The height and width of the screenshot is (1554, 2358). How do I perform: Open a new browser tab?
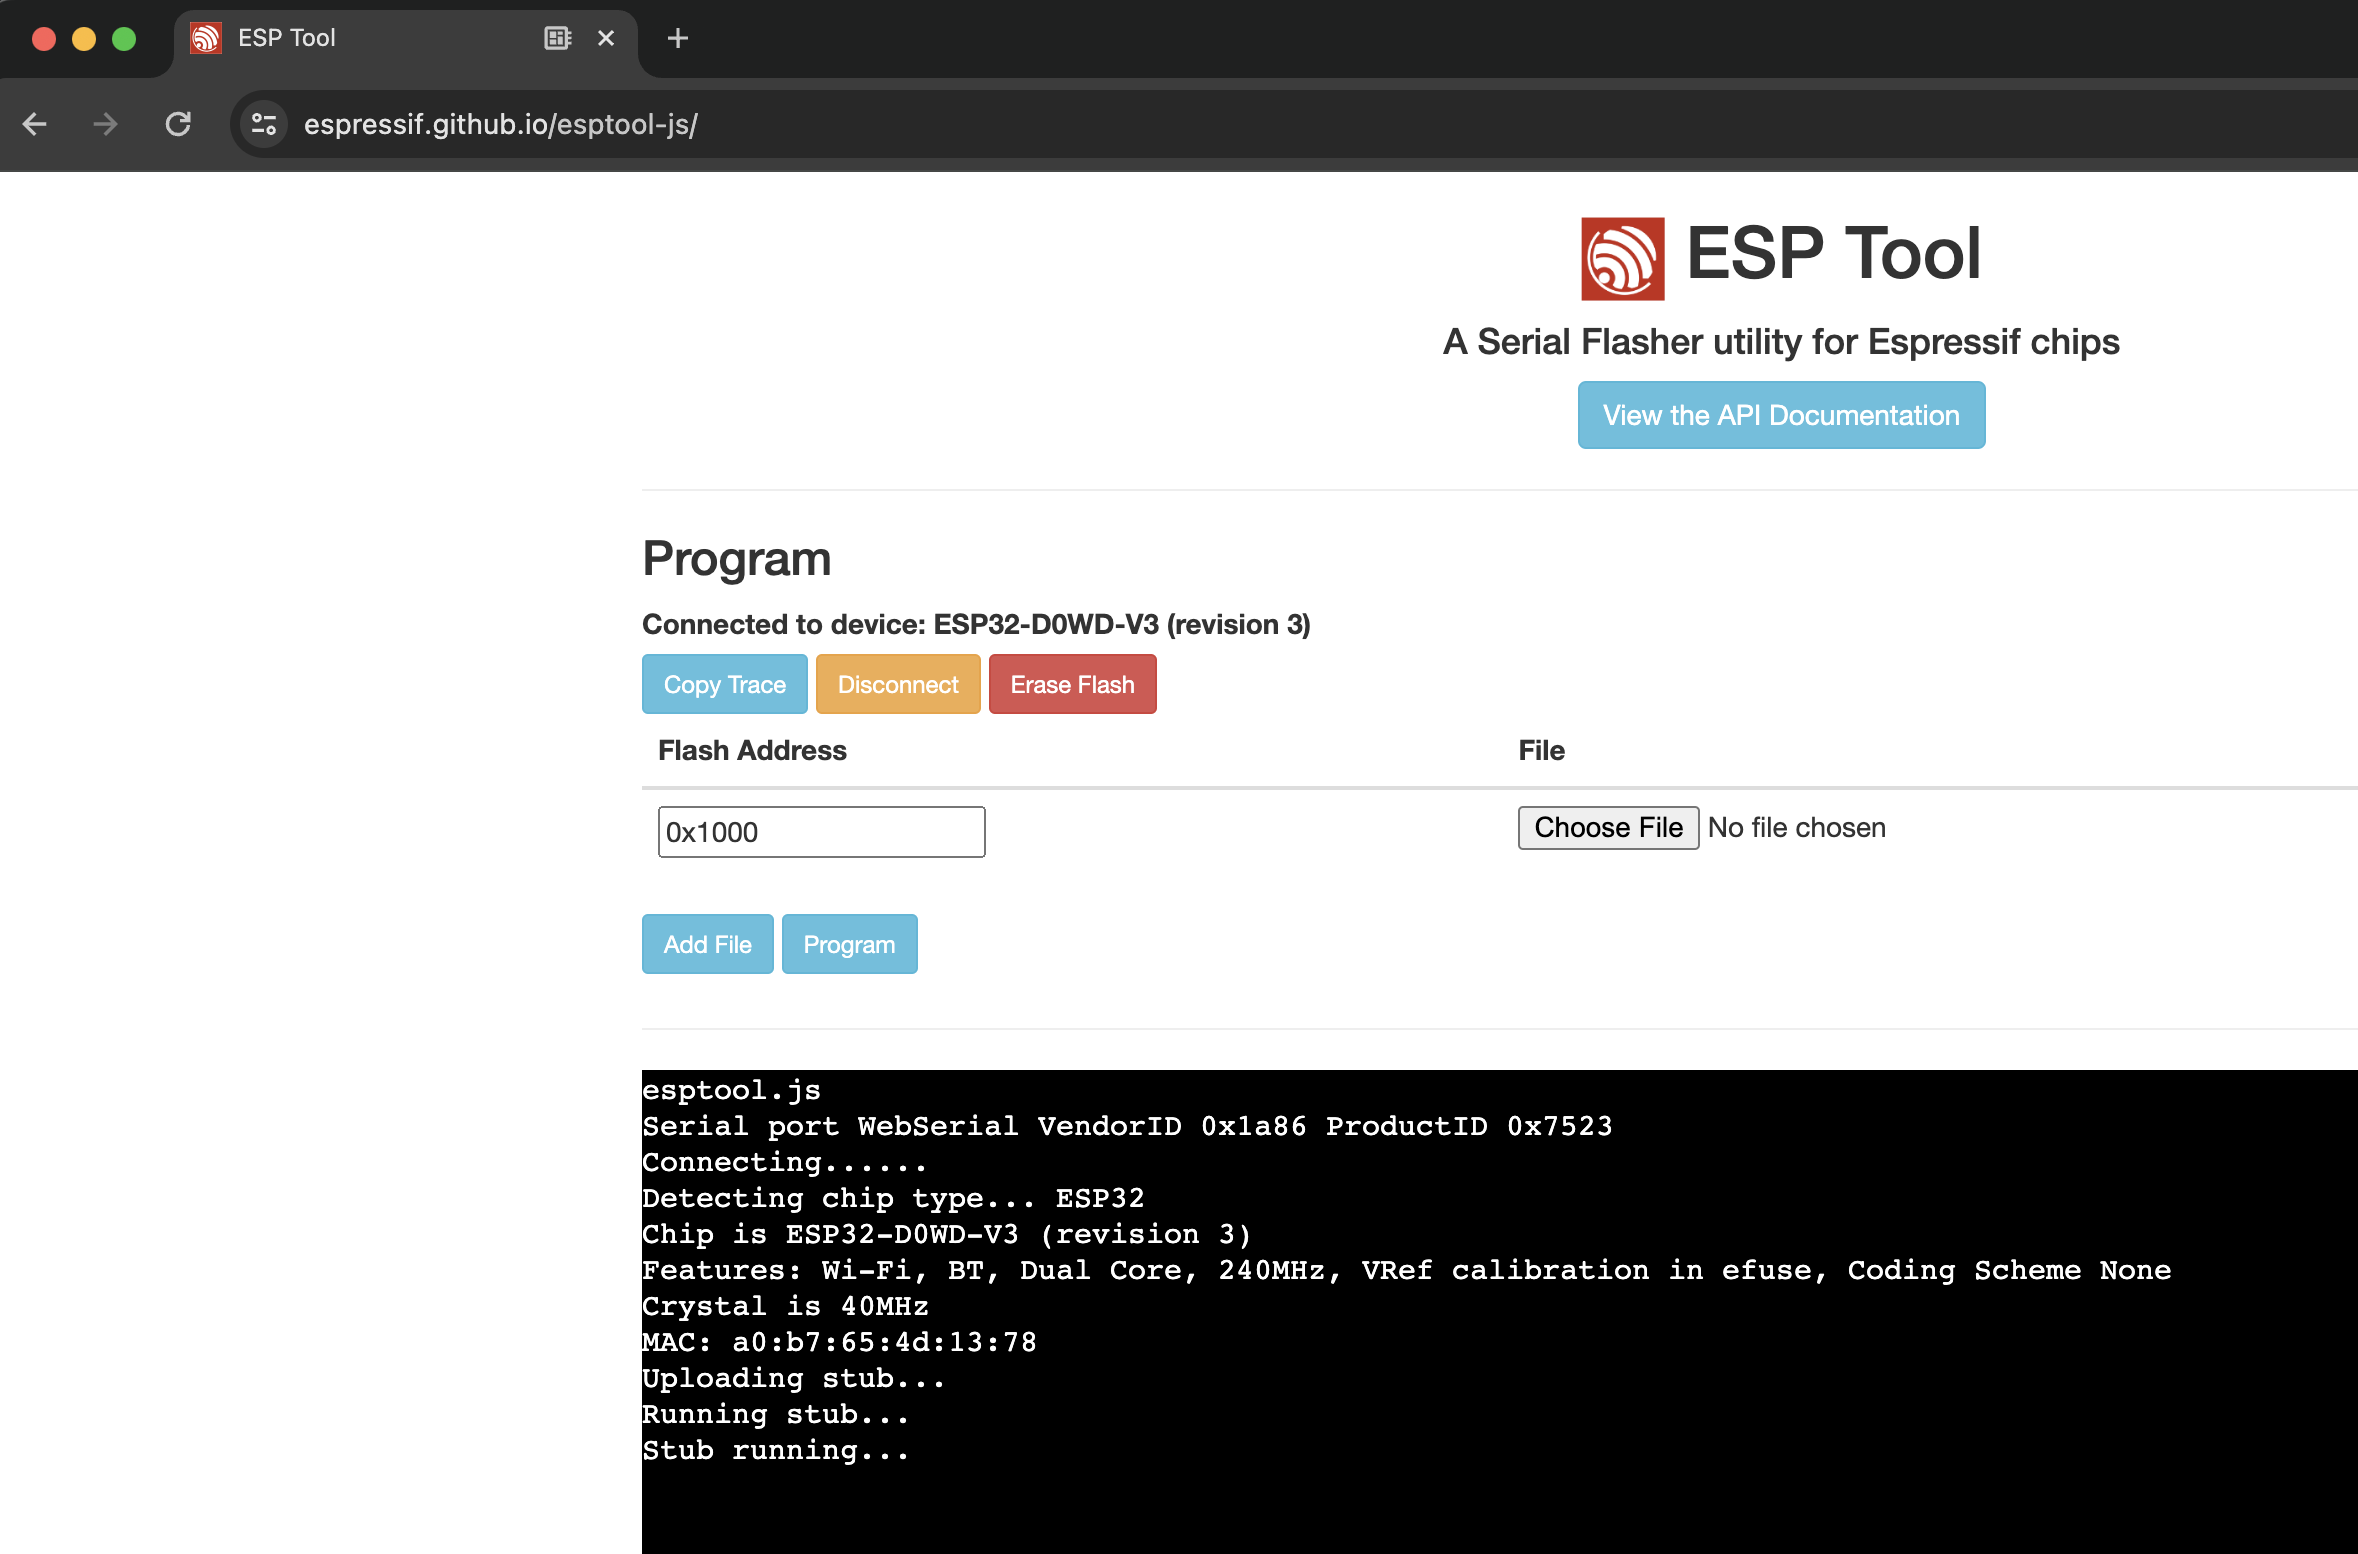(678, 38)
